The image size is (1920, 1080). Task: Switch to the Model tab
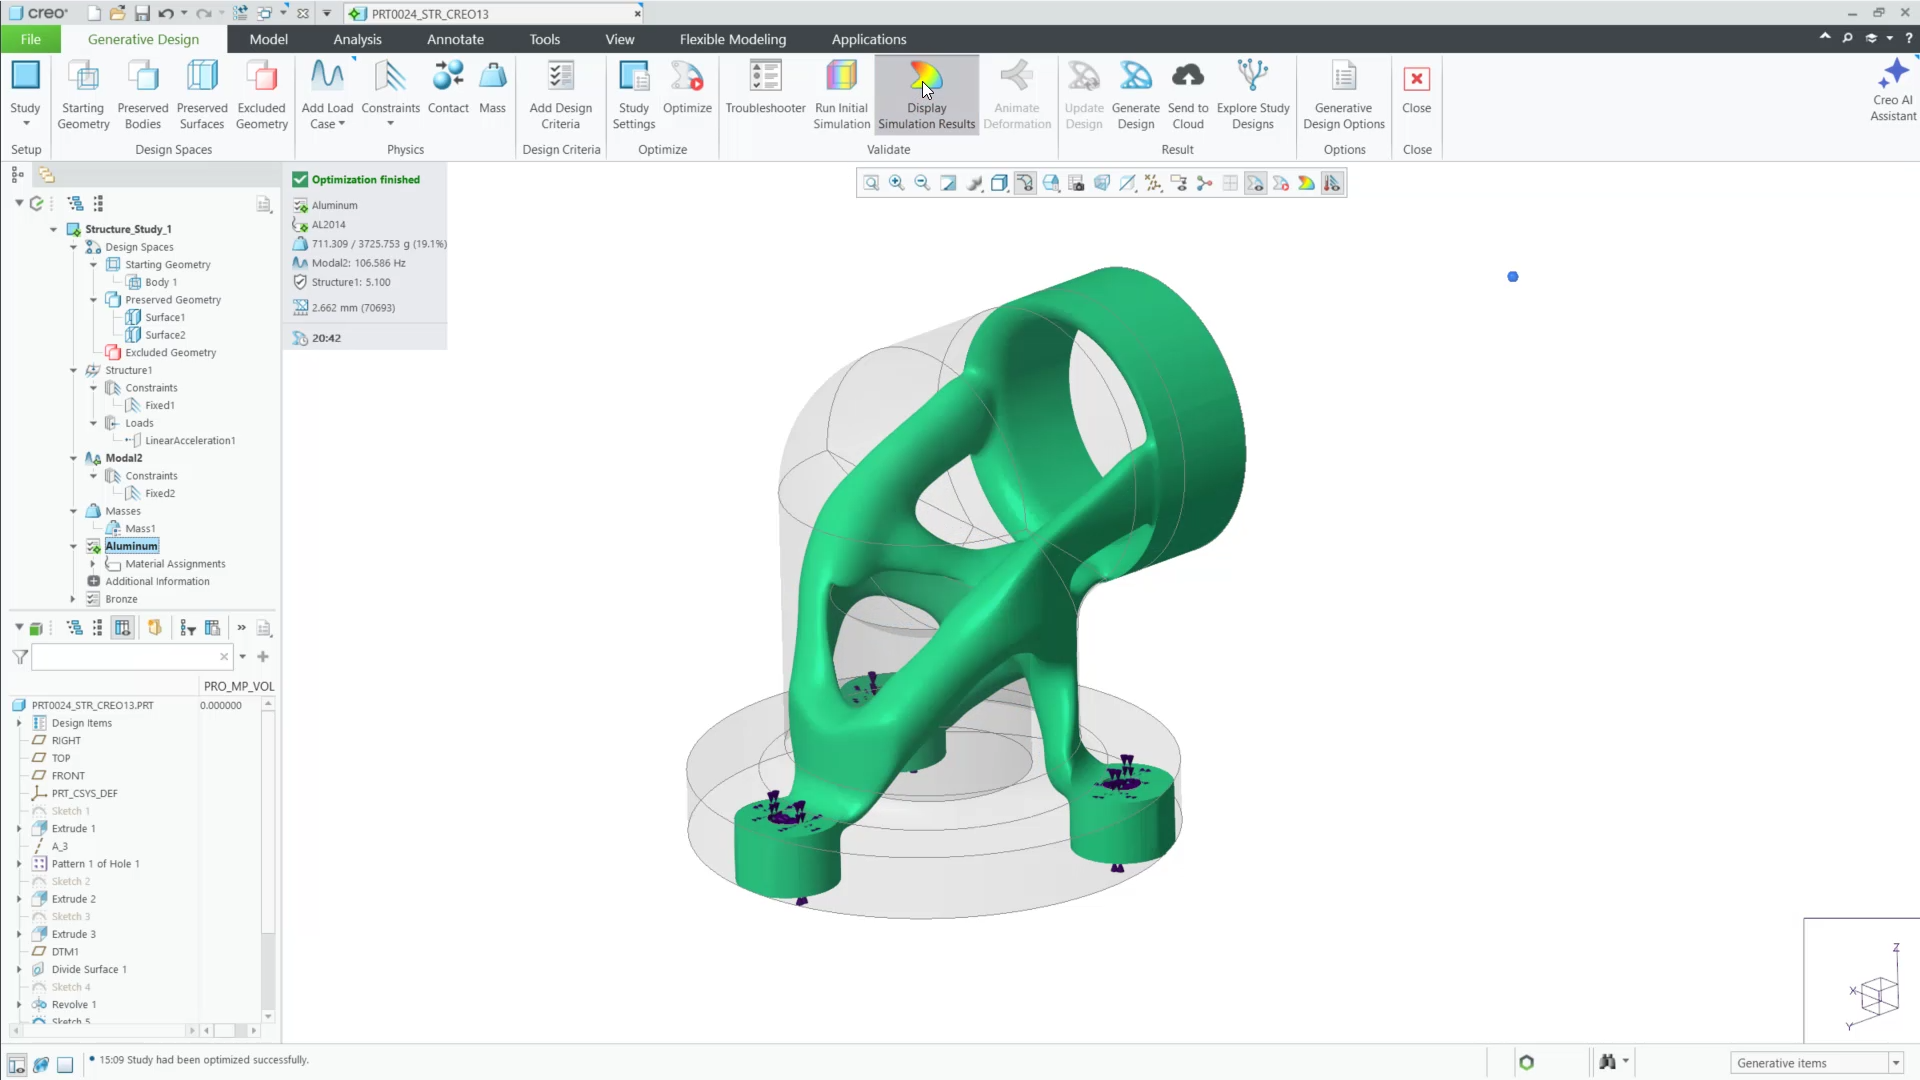pos(268,39)
